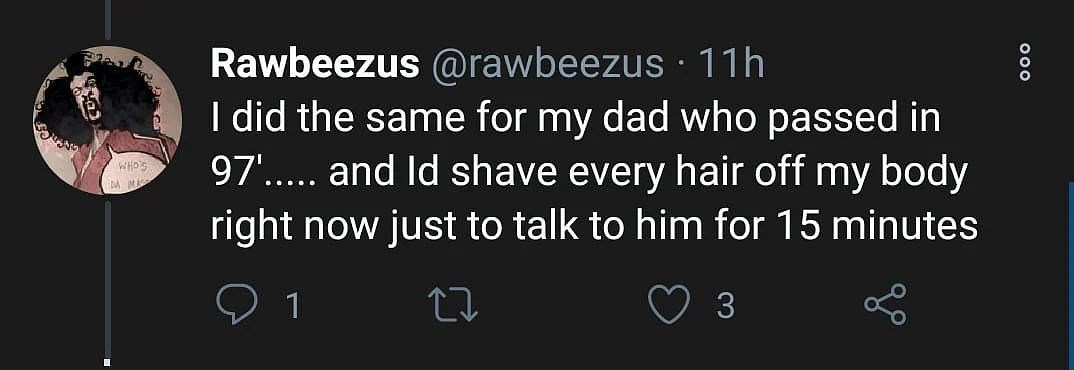Retweet this post using the retweet icon

pos(452,306)
